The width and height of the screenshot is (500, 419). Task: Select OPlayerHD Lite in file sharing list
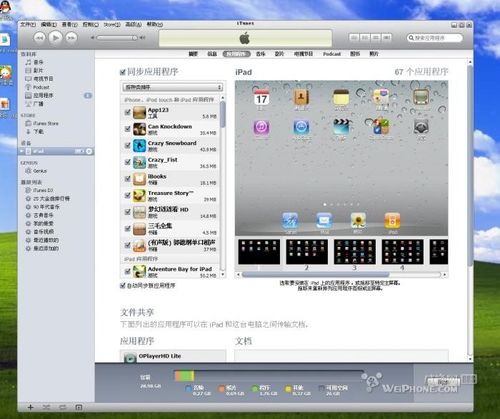pyautogui.click(x=173, y=356)
